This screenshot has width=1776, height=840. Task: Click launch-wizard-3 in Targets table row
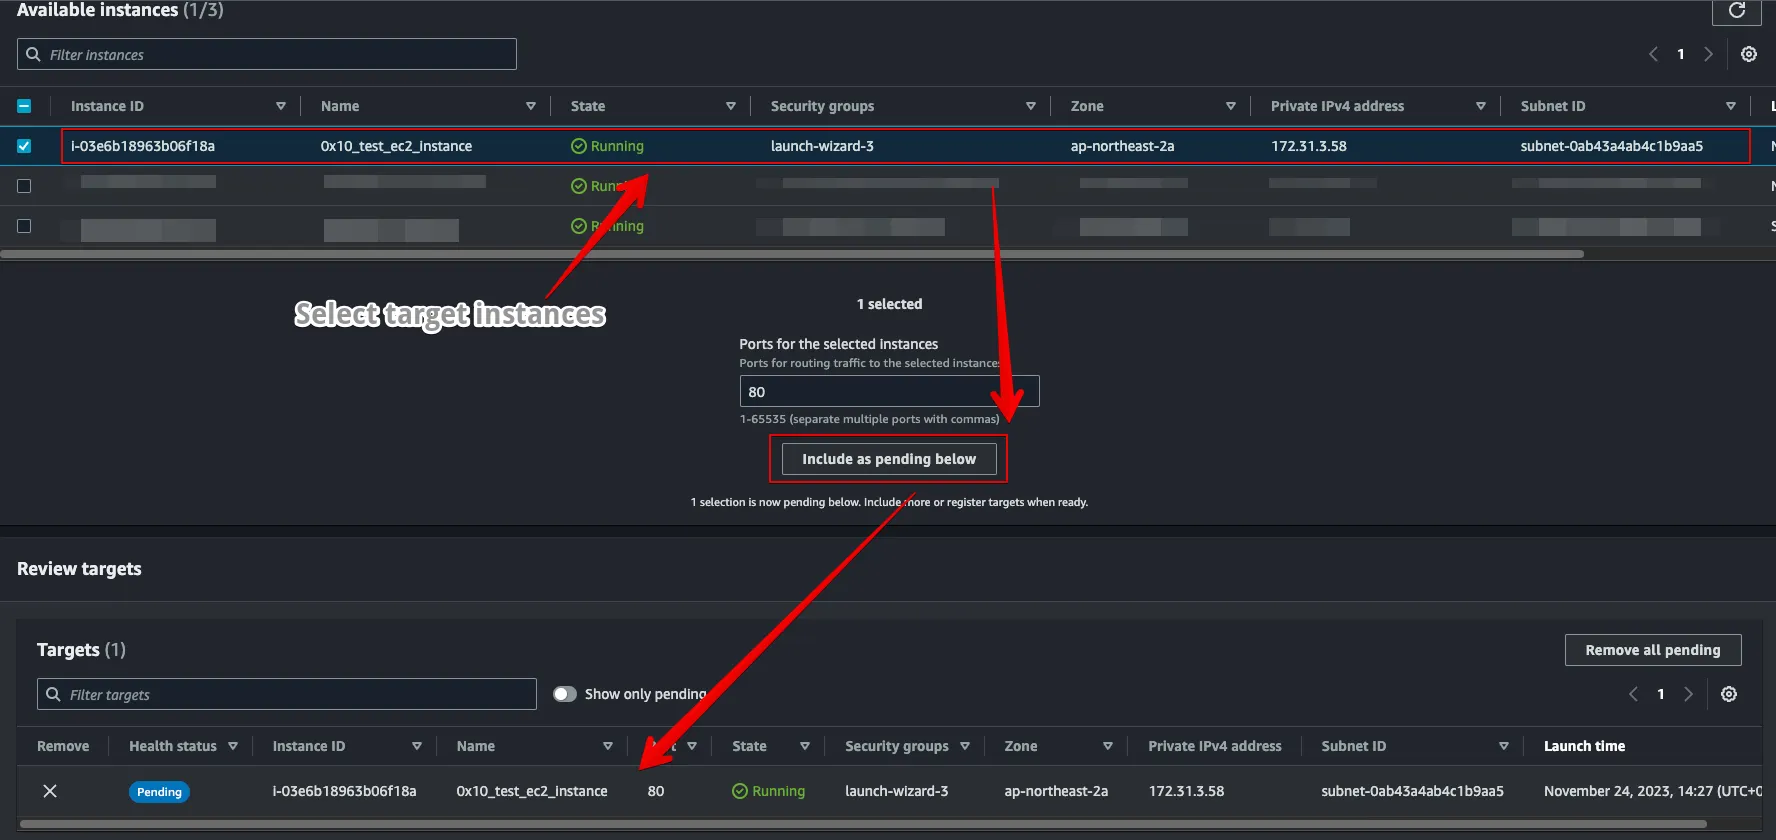(897, 791)
